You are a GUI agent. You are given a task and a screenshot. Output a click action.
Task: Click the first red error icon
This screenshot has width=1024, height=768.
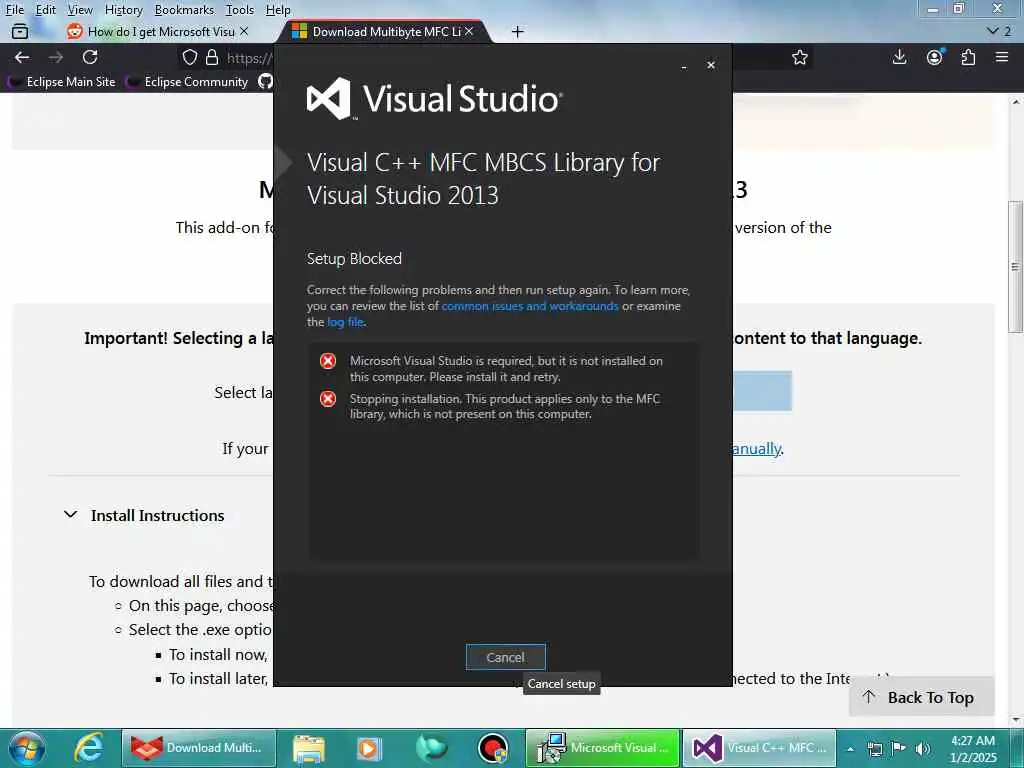coord(328,361)
